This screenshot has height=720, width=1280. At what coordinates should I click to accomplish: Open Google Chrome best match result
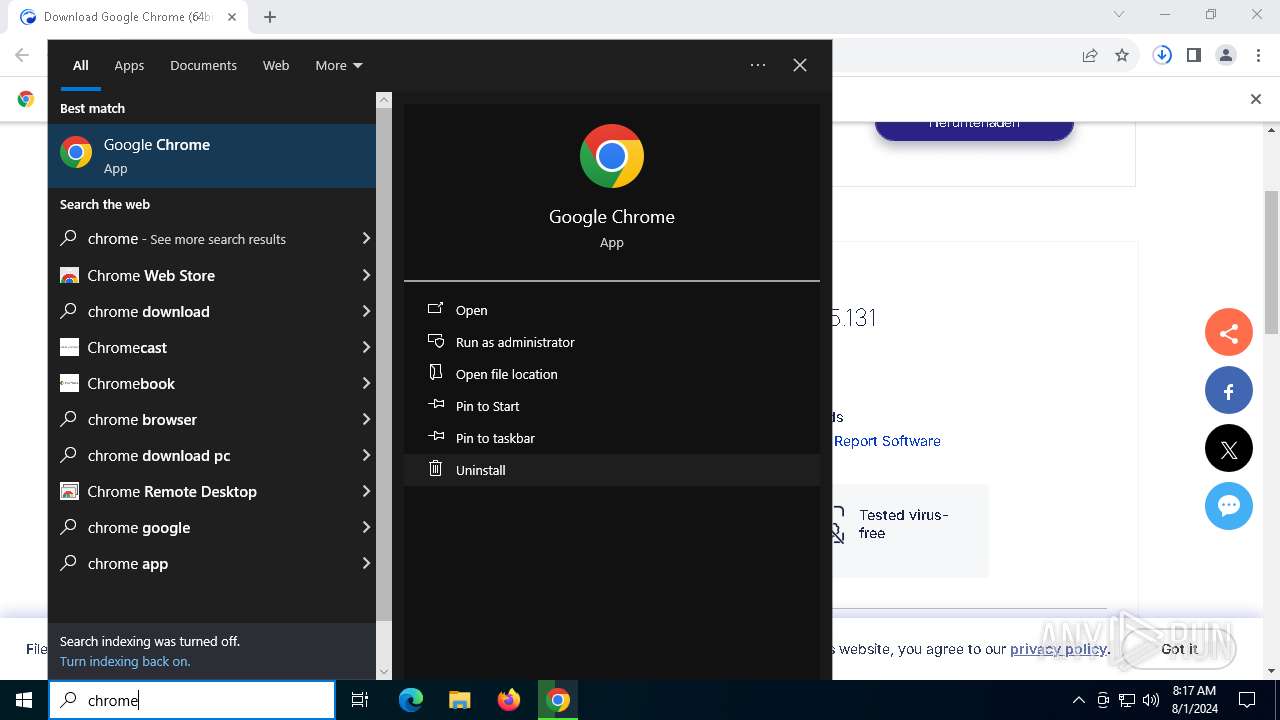[212, 156]
